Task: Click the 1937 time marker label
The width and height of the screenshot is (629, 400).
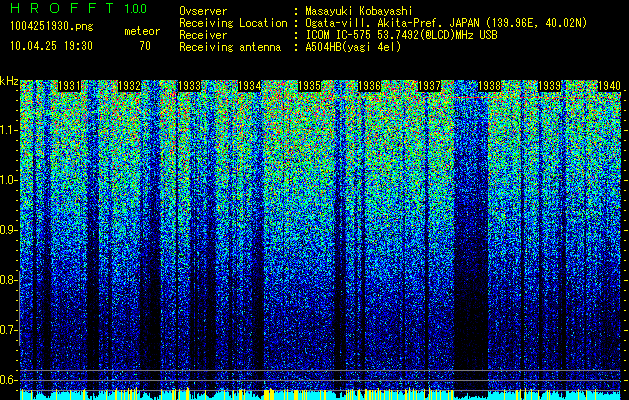Action: [429, 86]
